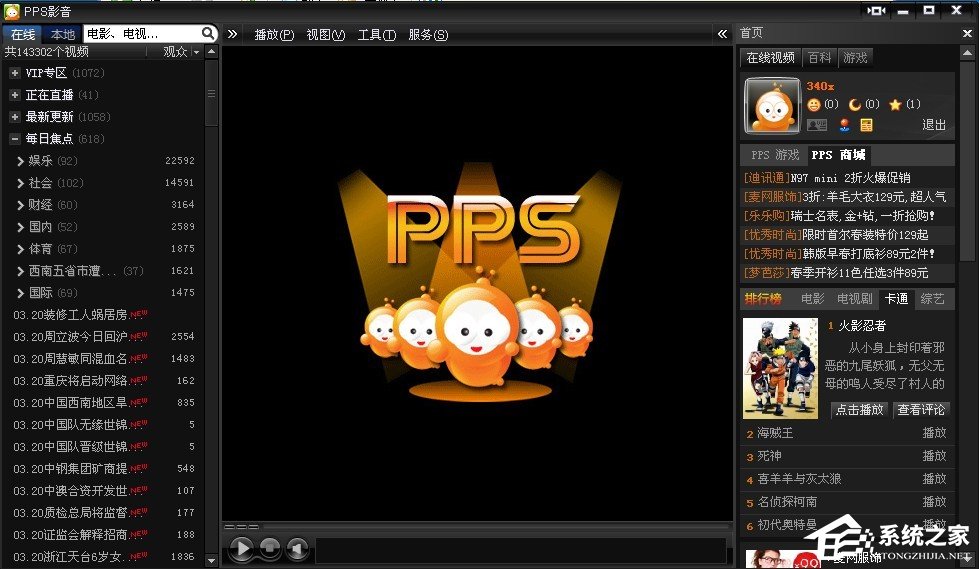Viewport: 979px width, 569px height.
Task: Click 点击播放 button for 火影忍者
Action: pyautogui.click(x=859, y=410)
